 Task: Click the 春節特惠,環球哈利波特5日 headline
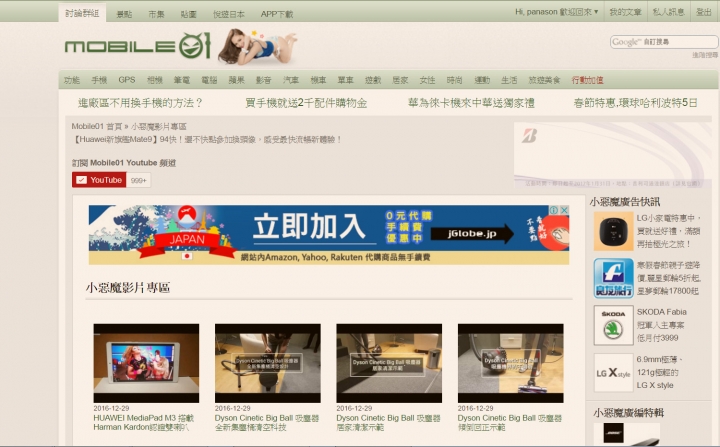coord(636,103)
